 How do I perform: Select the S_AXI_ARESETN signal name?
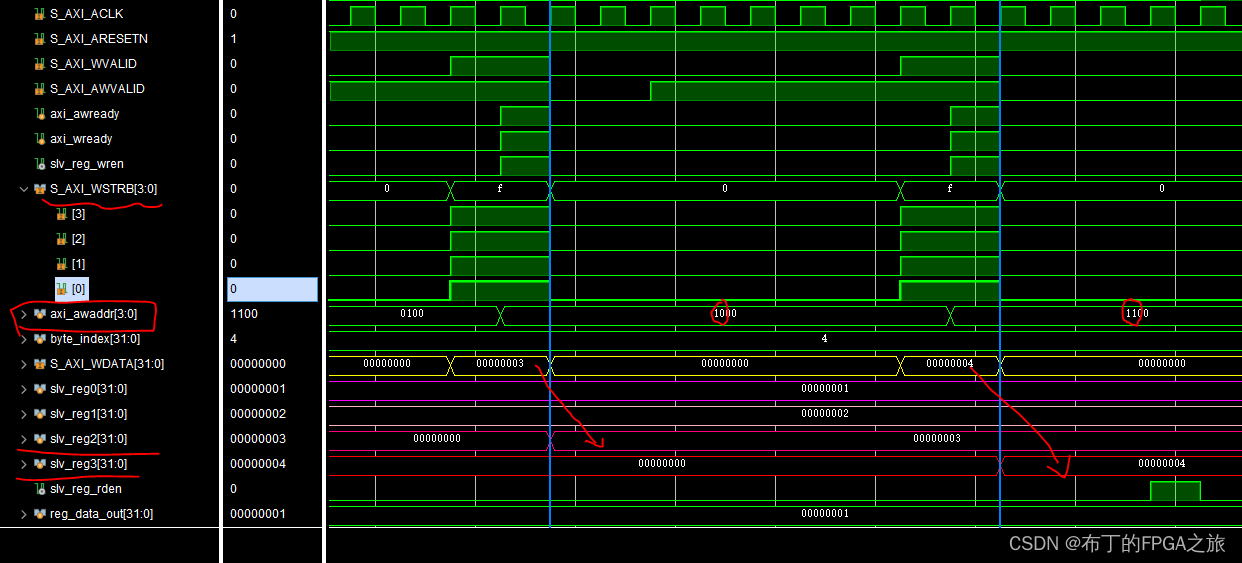pyautogui.click(x=99, y=39)
